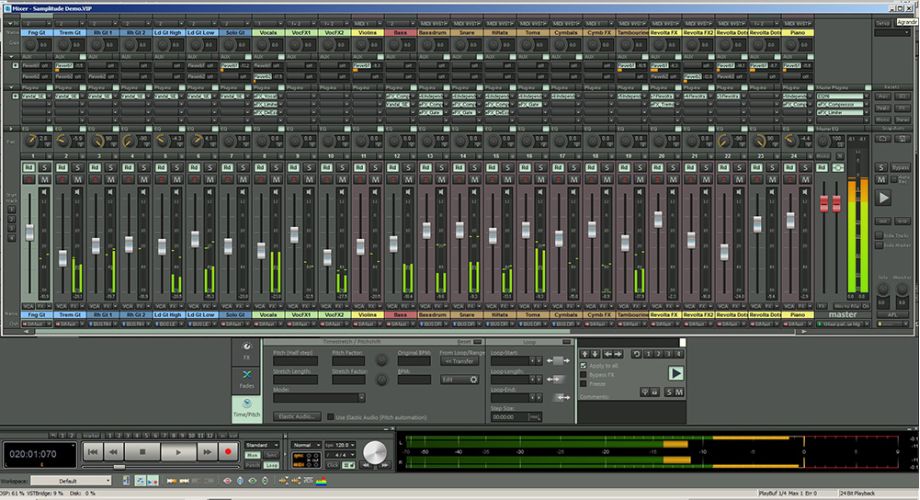The image size is (920, 500).
Task: Select the Time/Pitch section icon
Action: (x=247, y=406)
